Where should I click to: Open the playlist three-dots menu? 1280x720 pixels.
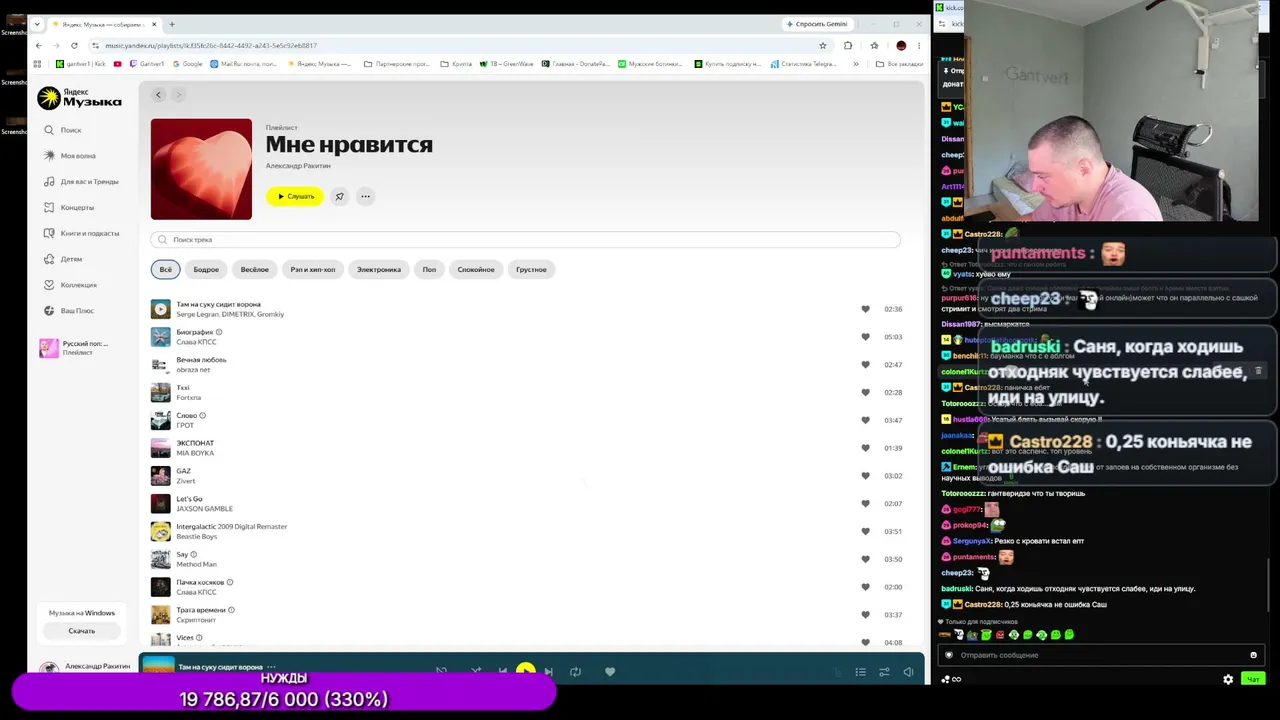[365, 196]
